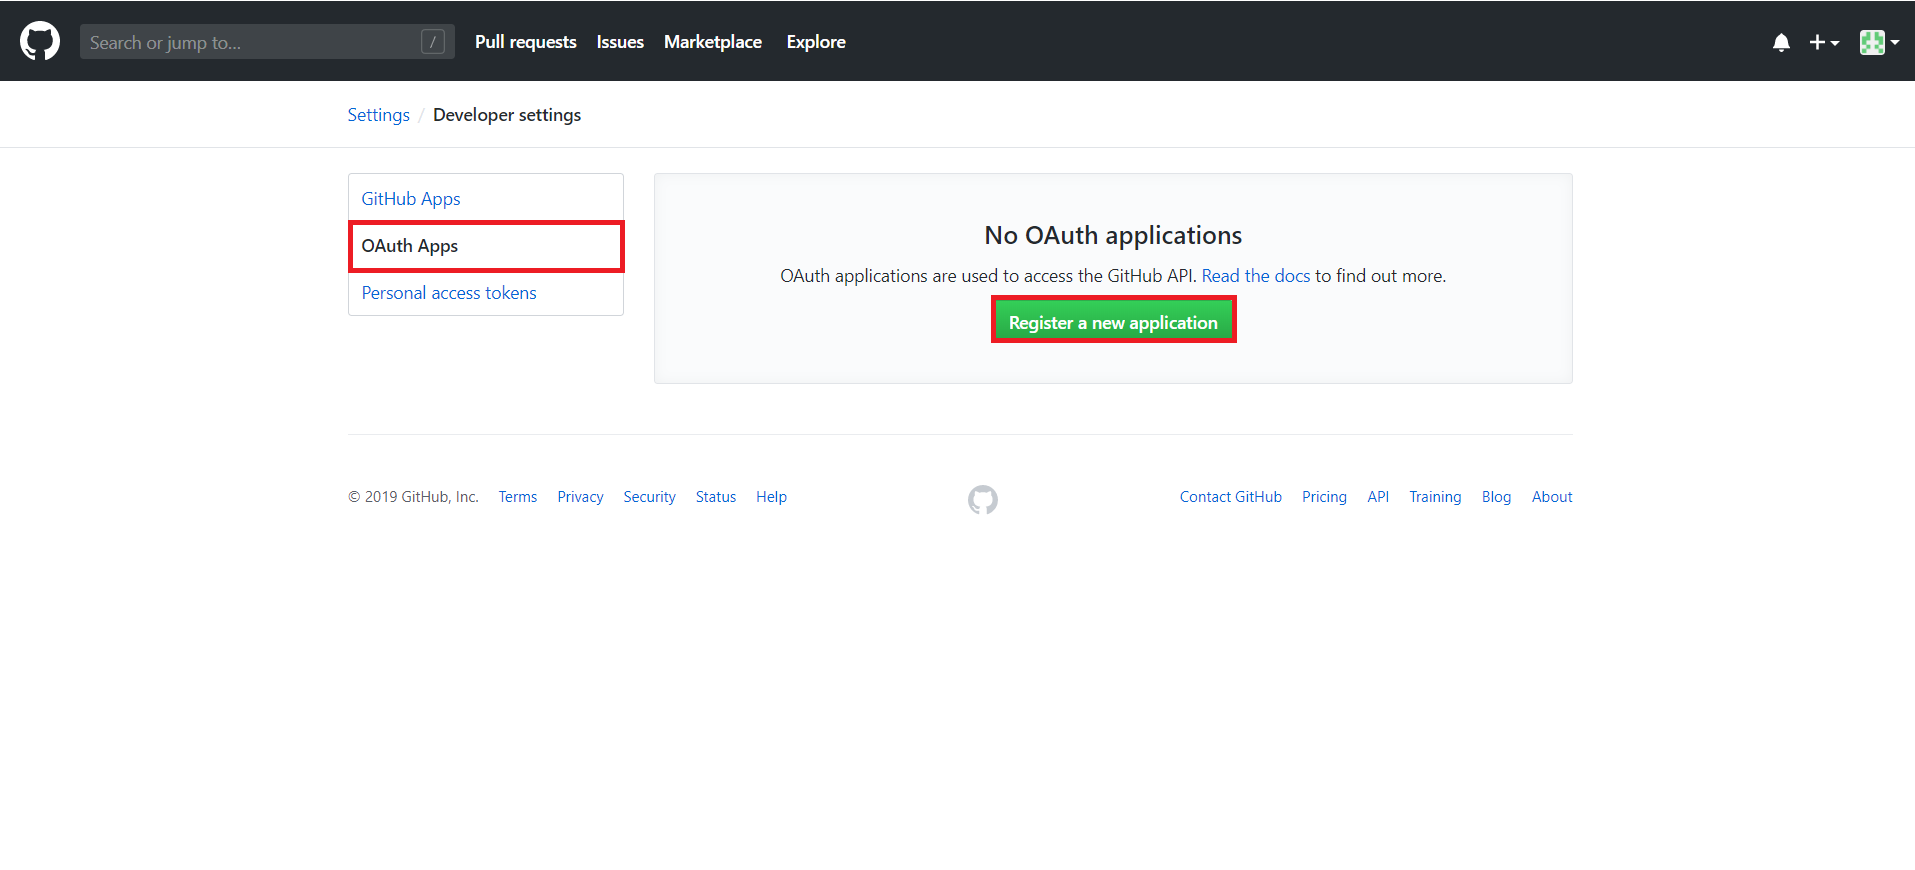Open the Training footer link
1915x870 pixels.
coord(1435,497)
